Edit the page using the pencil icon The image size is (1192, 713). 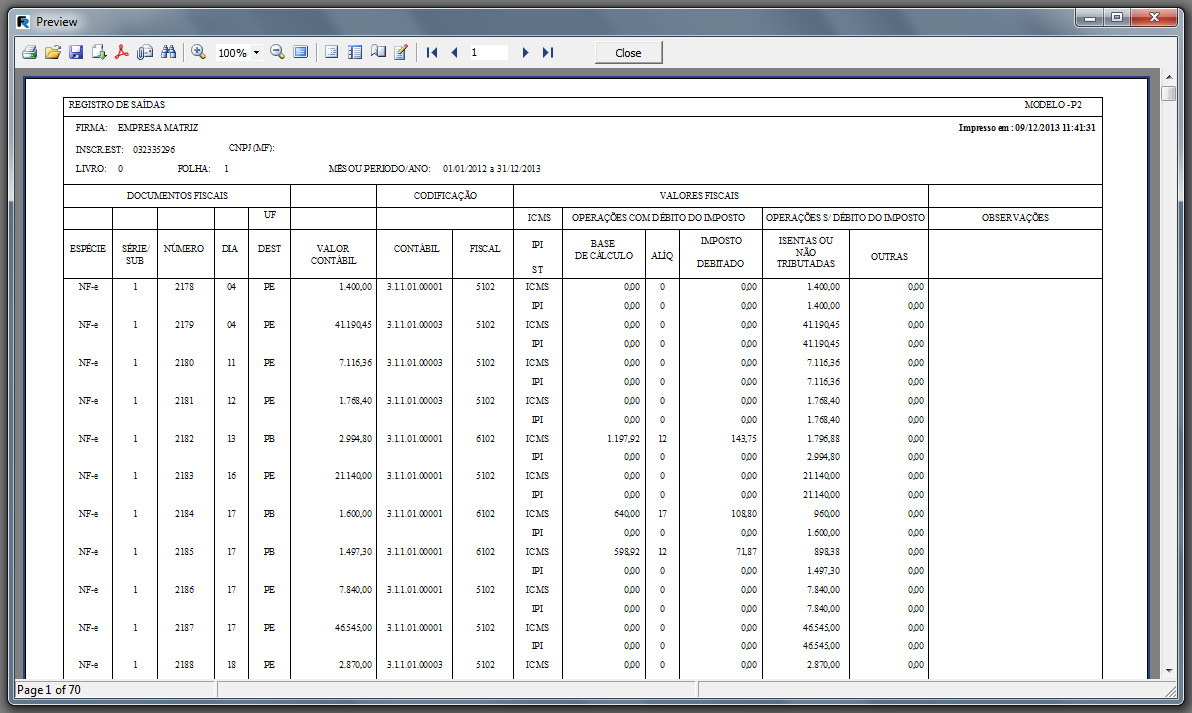pos(401,52)
